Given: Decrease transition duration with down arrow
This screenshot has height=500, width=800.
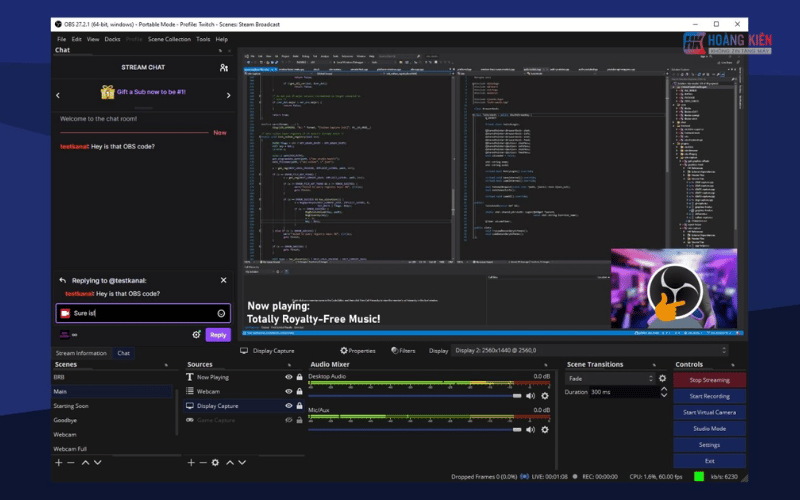Looking at the screenshot, I should point(664,395).
